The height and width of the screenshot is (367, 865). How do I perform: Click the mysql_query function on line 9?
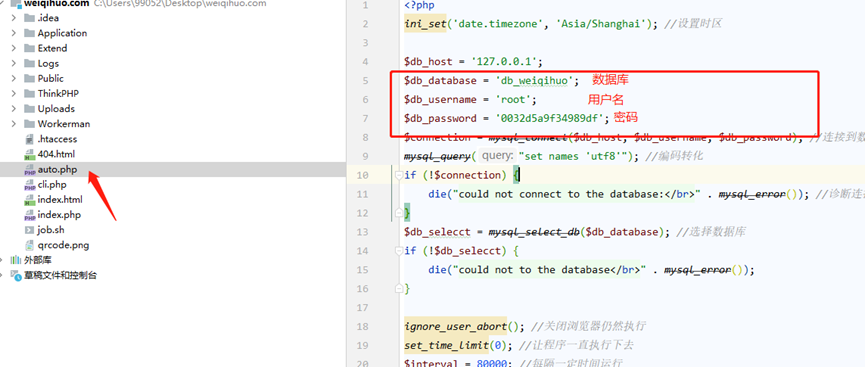click(437, 156)
